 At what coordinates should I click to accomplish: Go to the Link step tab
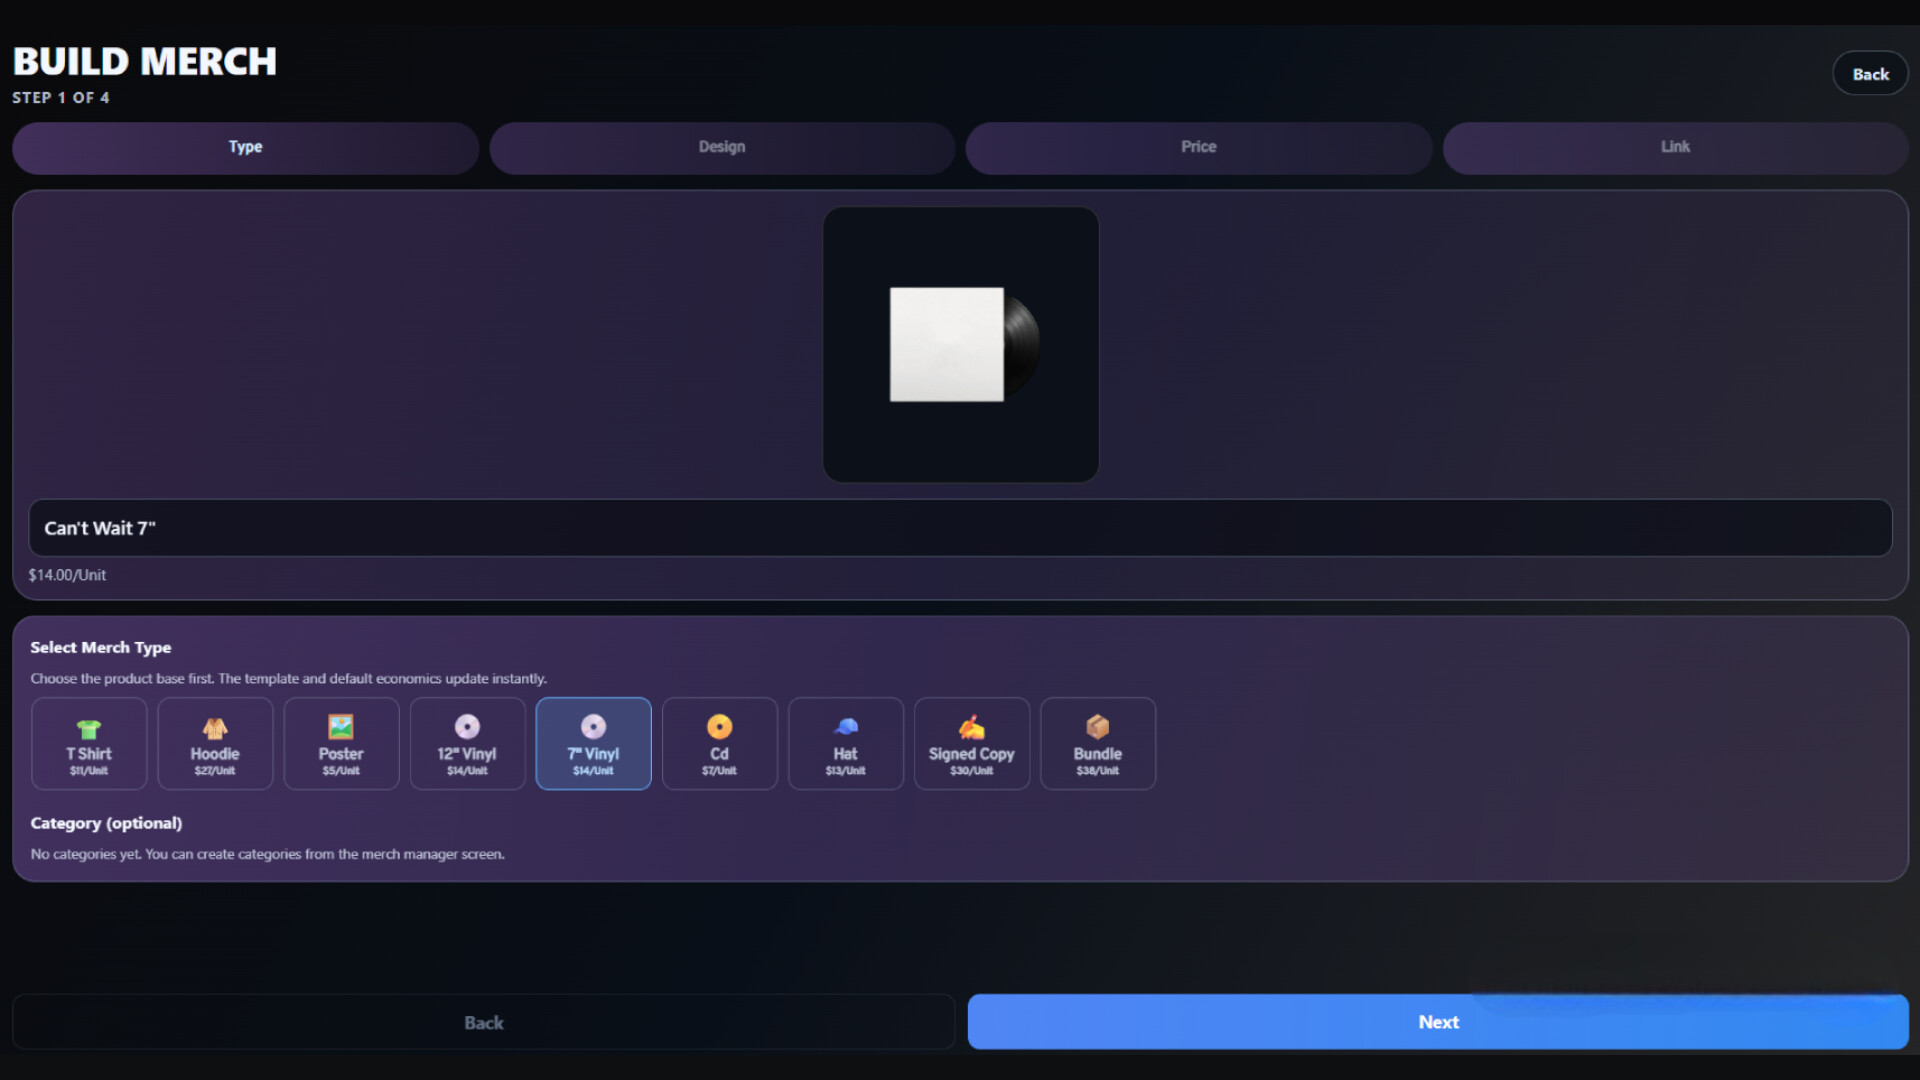pyautogui.click(x=1675, y=148)
